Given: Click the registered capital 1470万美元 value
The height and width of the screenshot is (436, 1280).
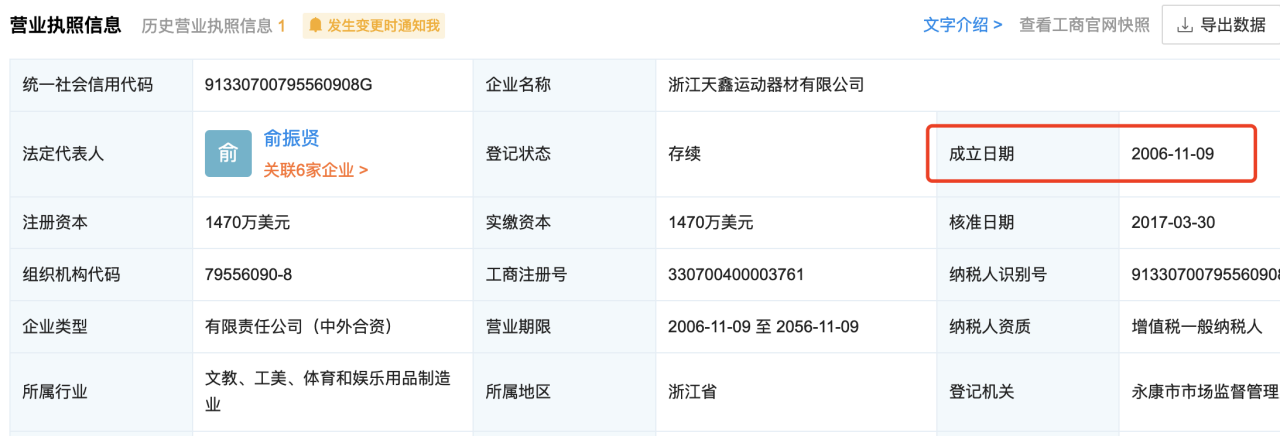Looking at the screenshot, I should pos(247,222).
